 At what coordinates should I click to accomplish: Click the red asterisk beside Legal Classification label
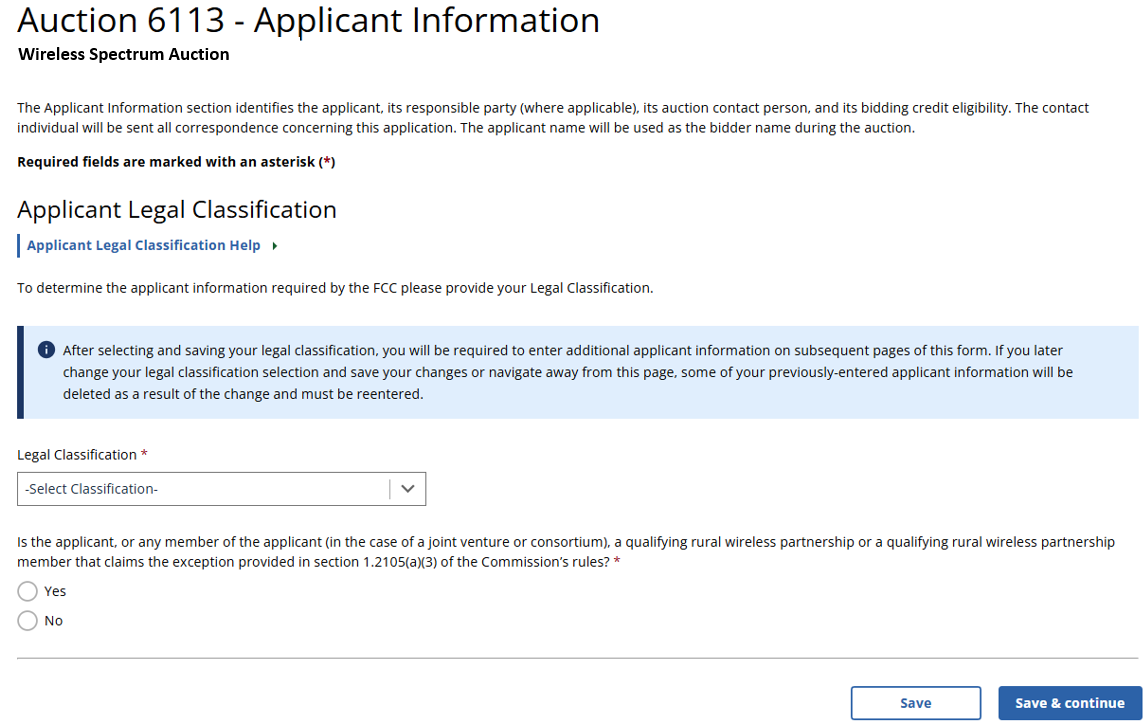point(145,455)
